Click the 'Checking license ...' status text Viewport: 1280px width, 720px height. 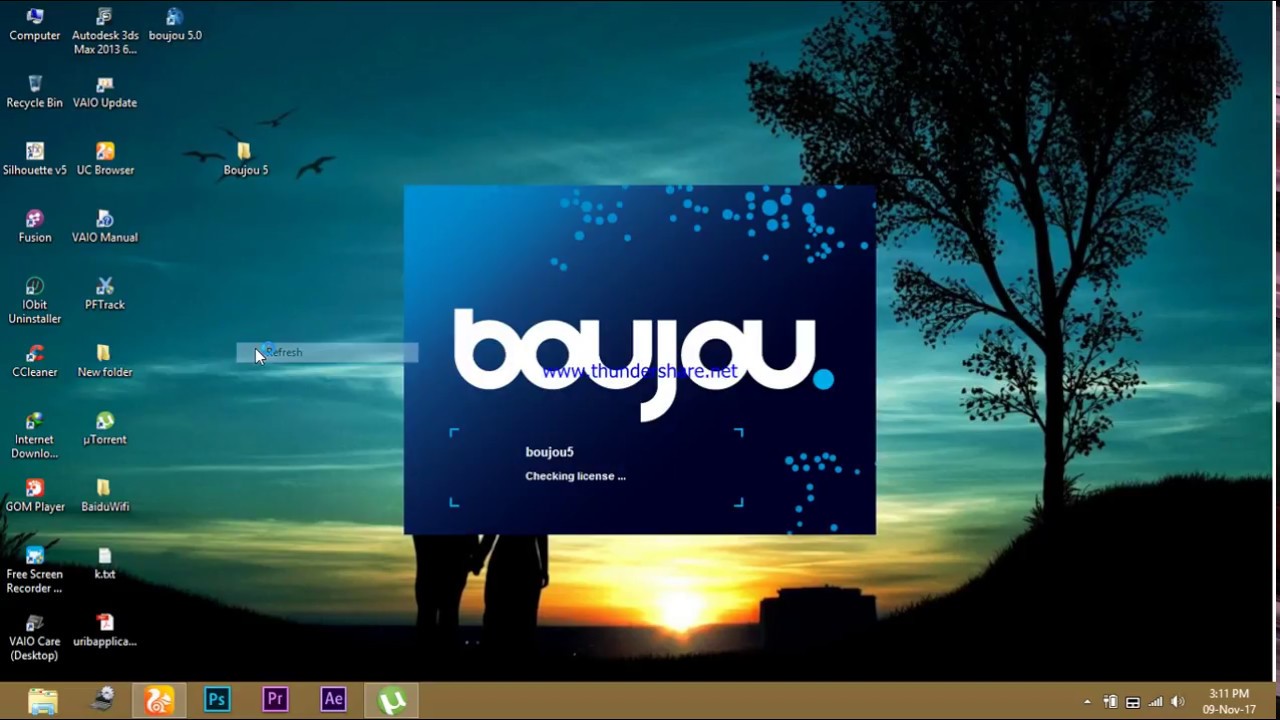click(x=575, y=476)
